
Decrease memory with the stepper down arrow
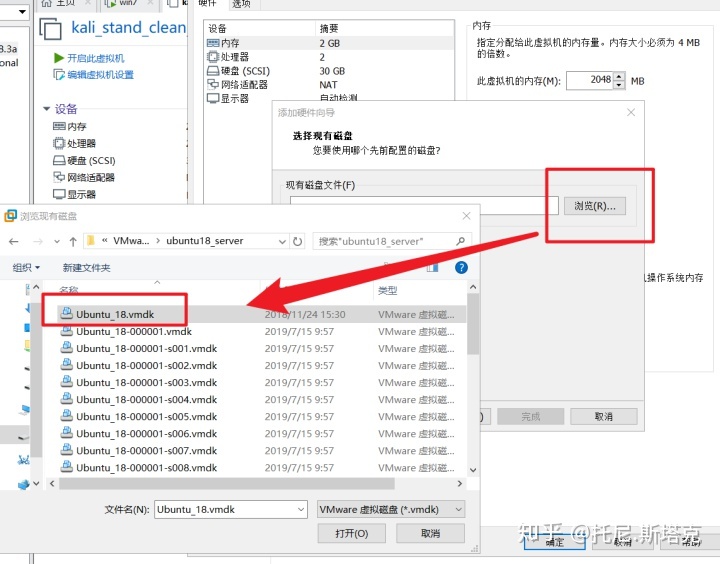619,85
